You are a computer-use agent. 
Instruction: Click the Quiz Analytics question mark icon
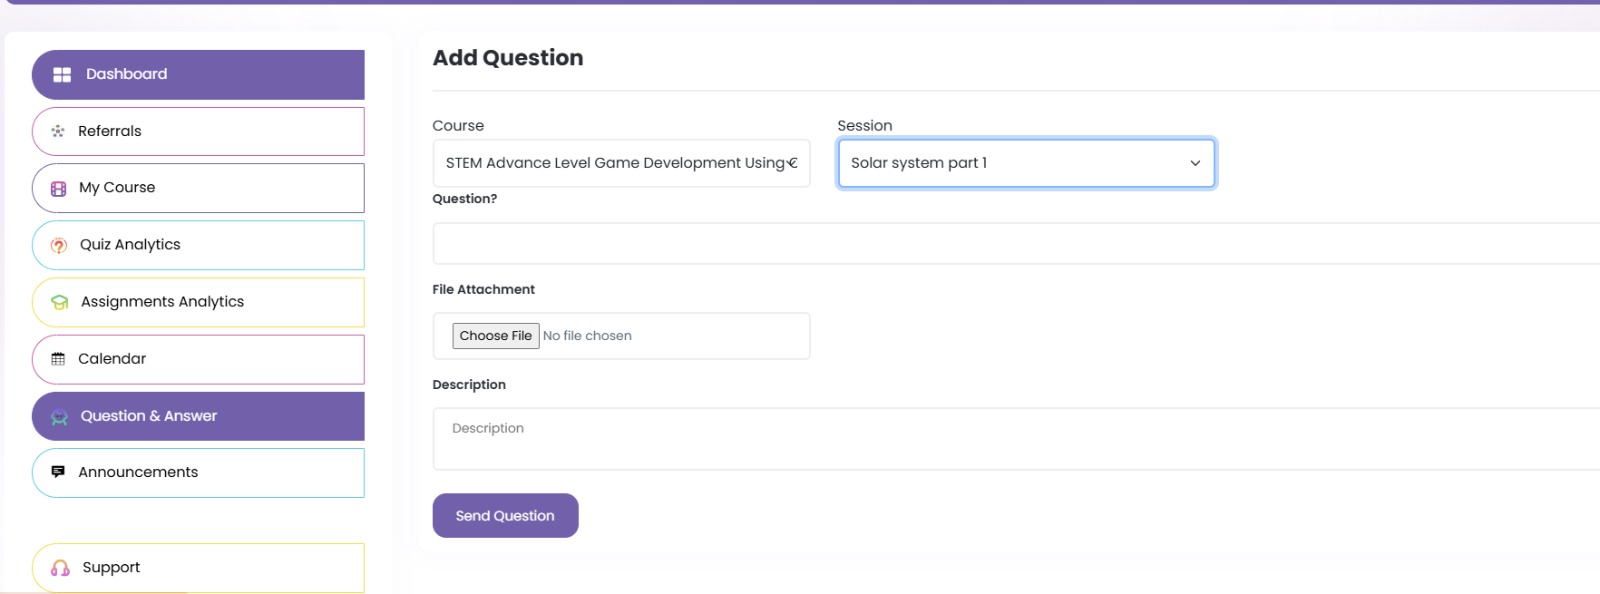[x=59, y=246]
